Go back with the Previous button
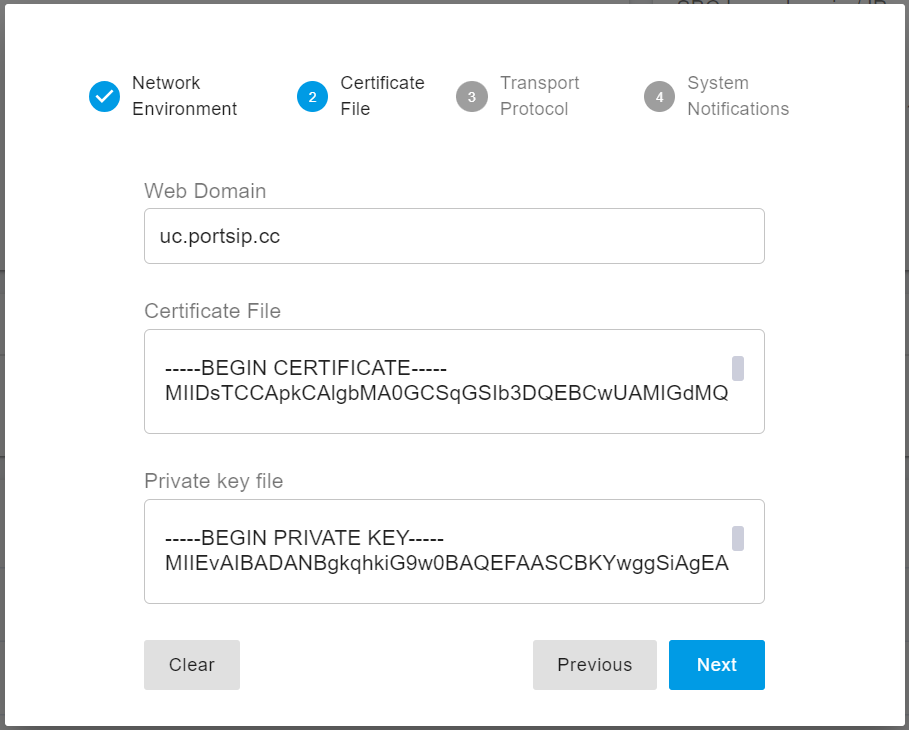 point(594,665)
